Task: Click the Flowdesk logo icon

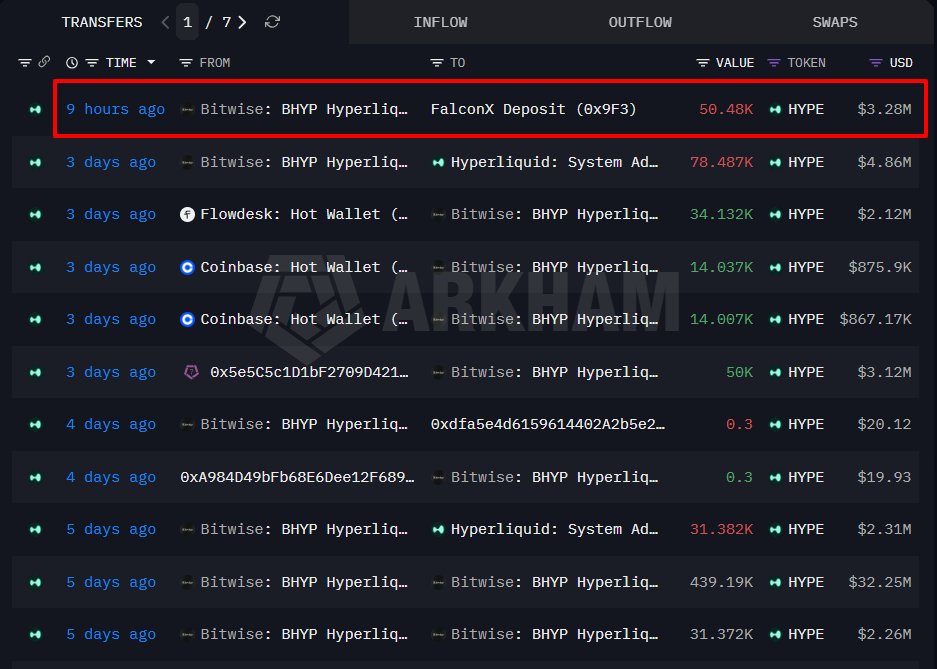Action: [187, 214]
